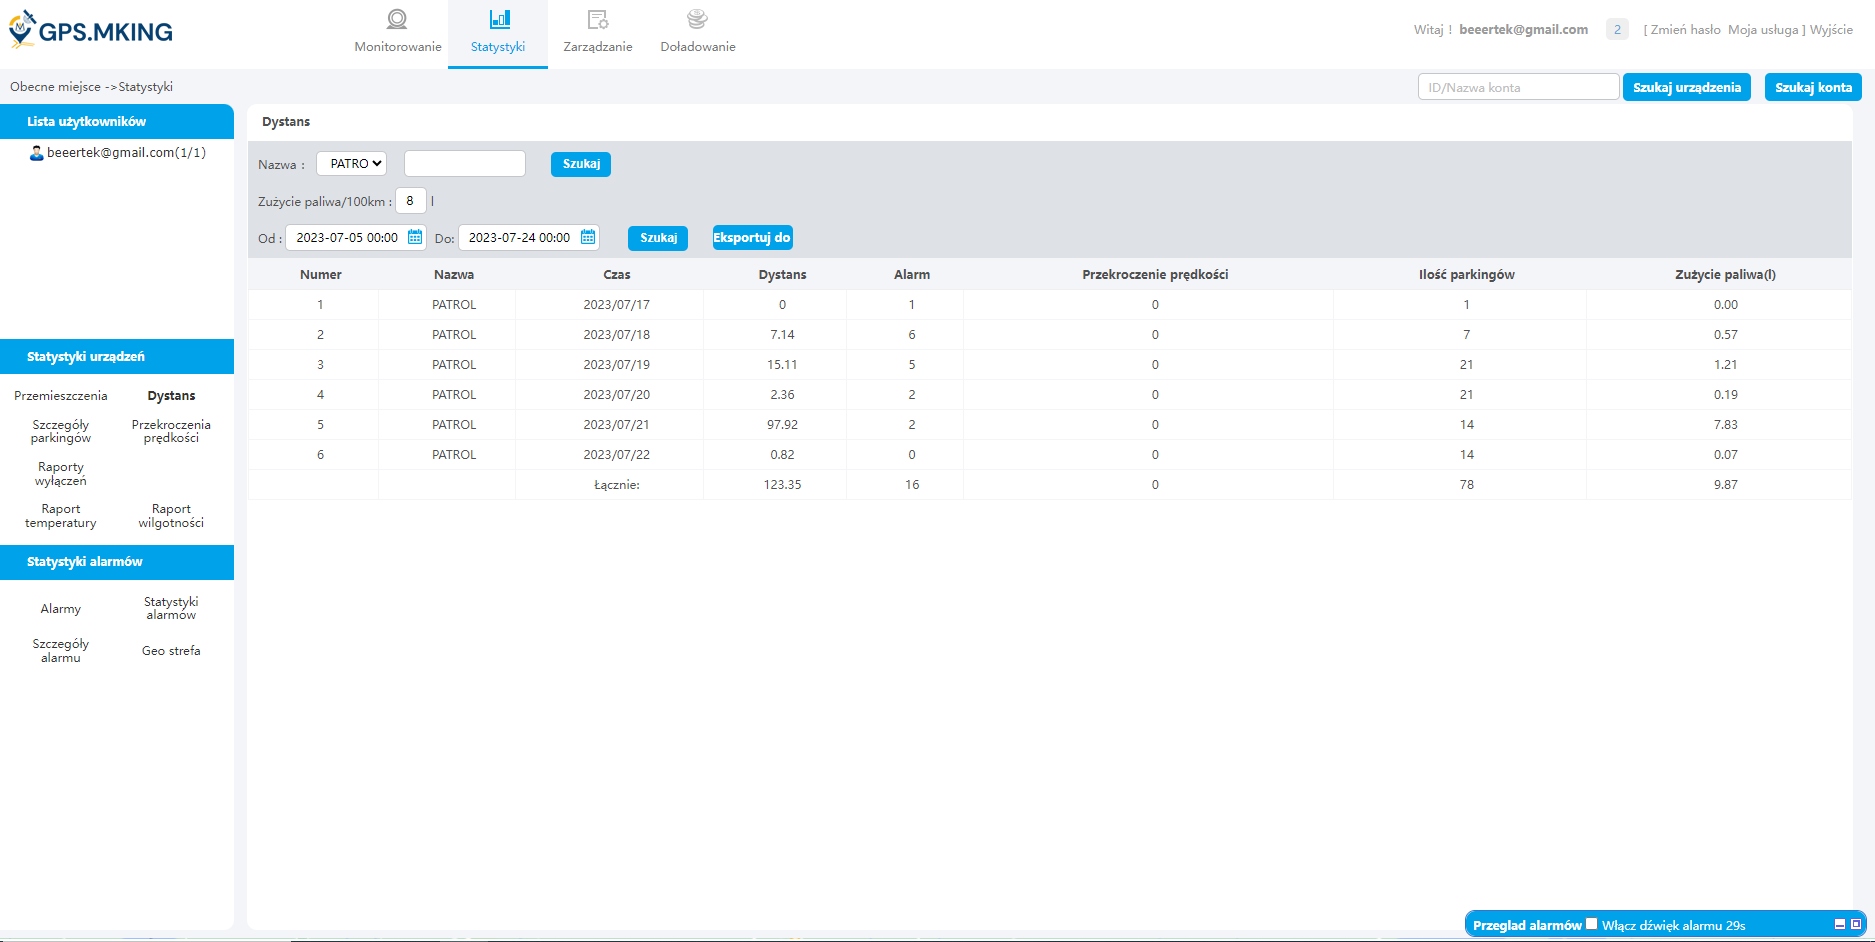
Task: Click the Statystyki bar chart icon
Action: point(499,19)
